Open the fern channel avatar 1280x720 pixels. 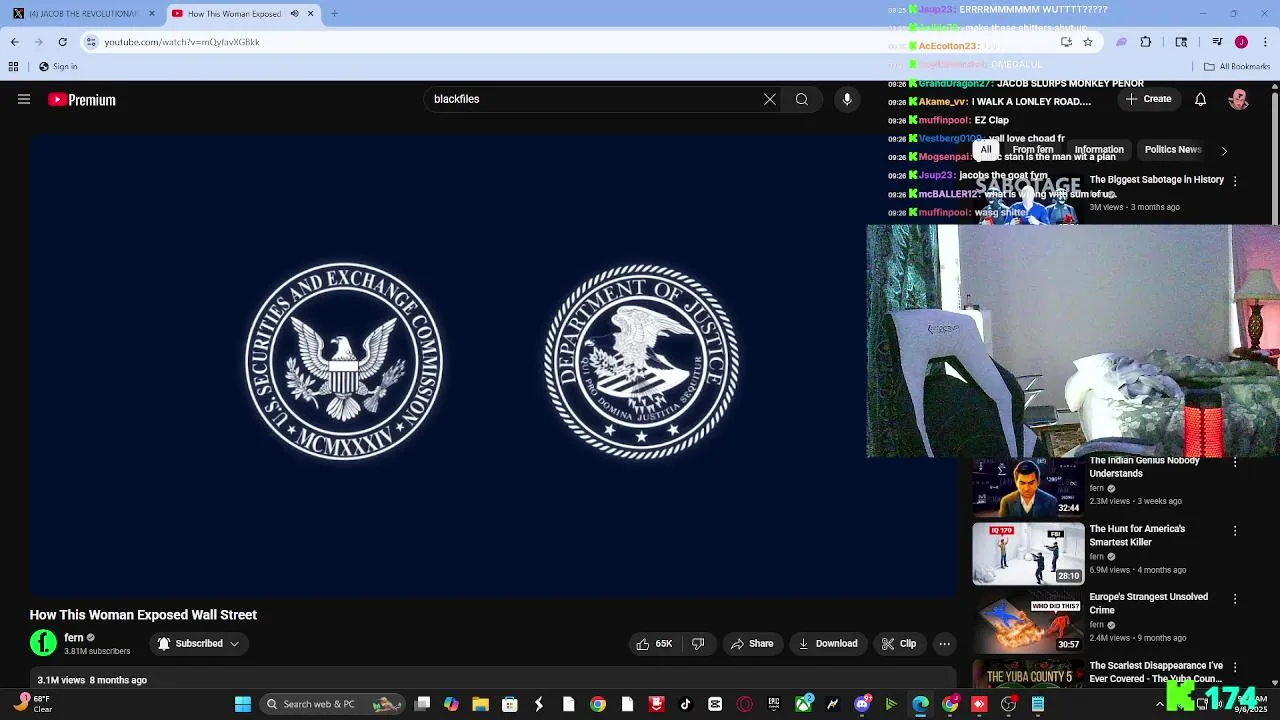point(43,643)
